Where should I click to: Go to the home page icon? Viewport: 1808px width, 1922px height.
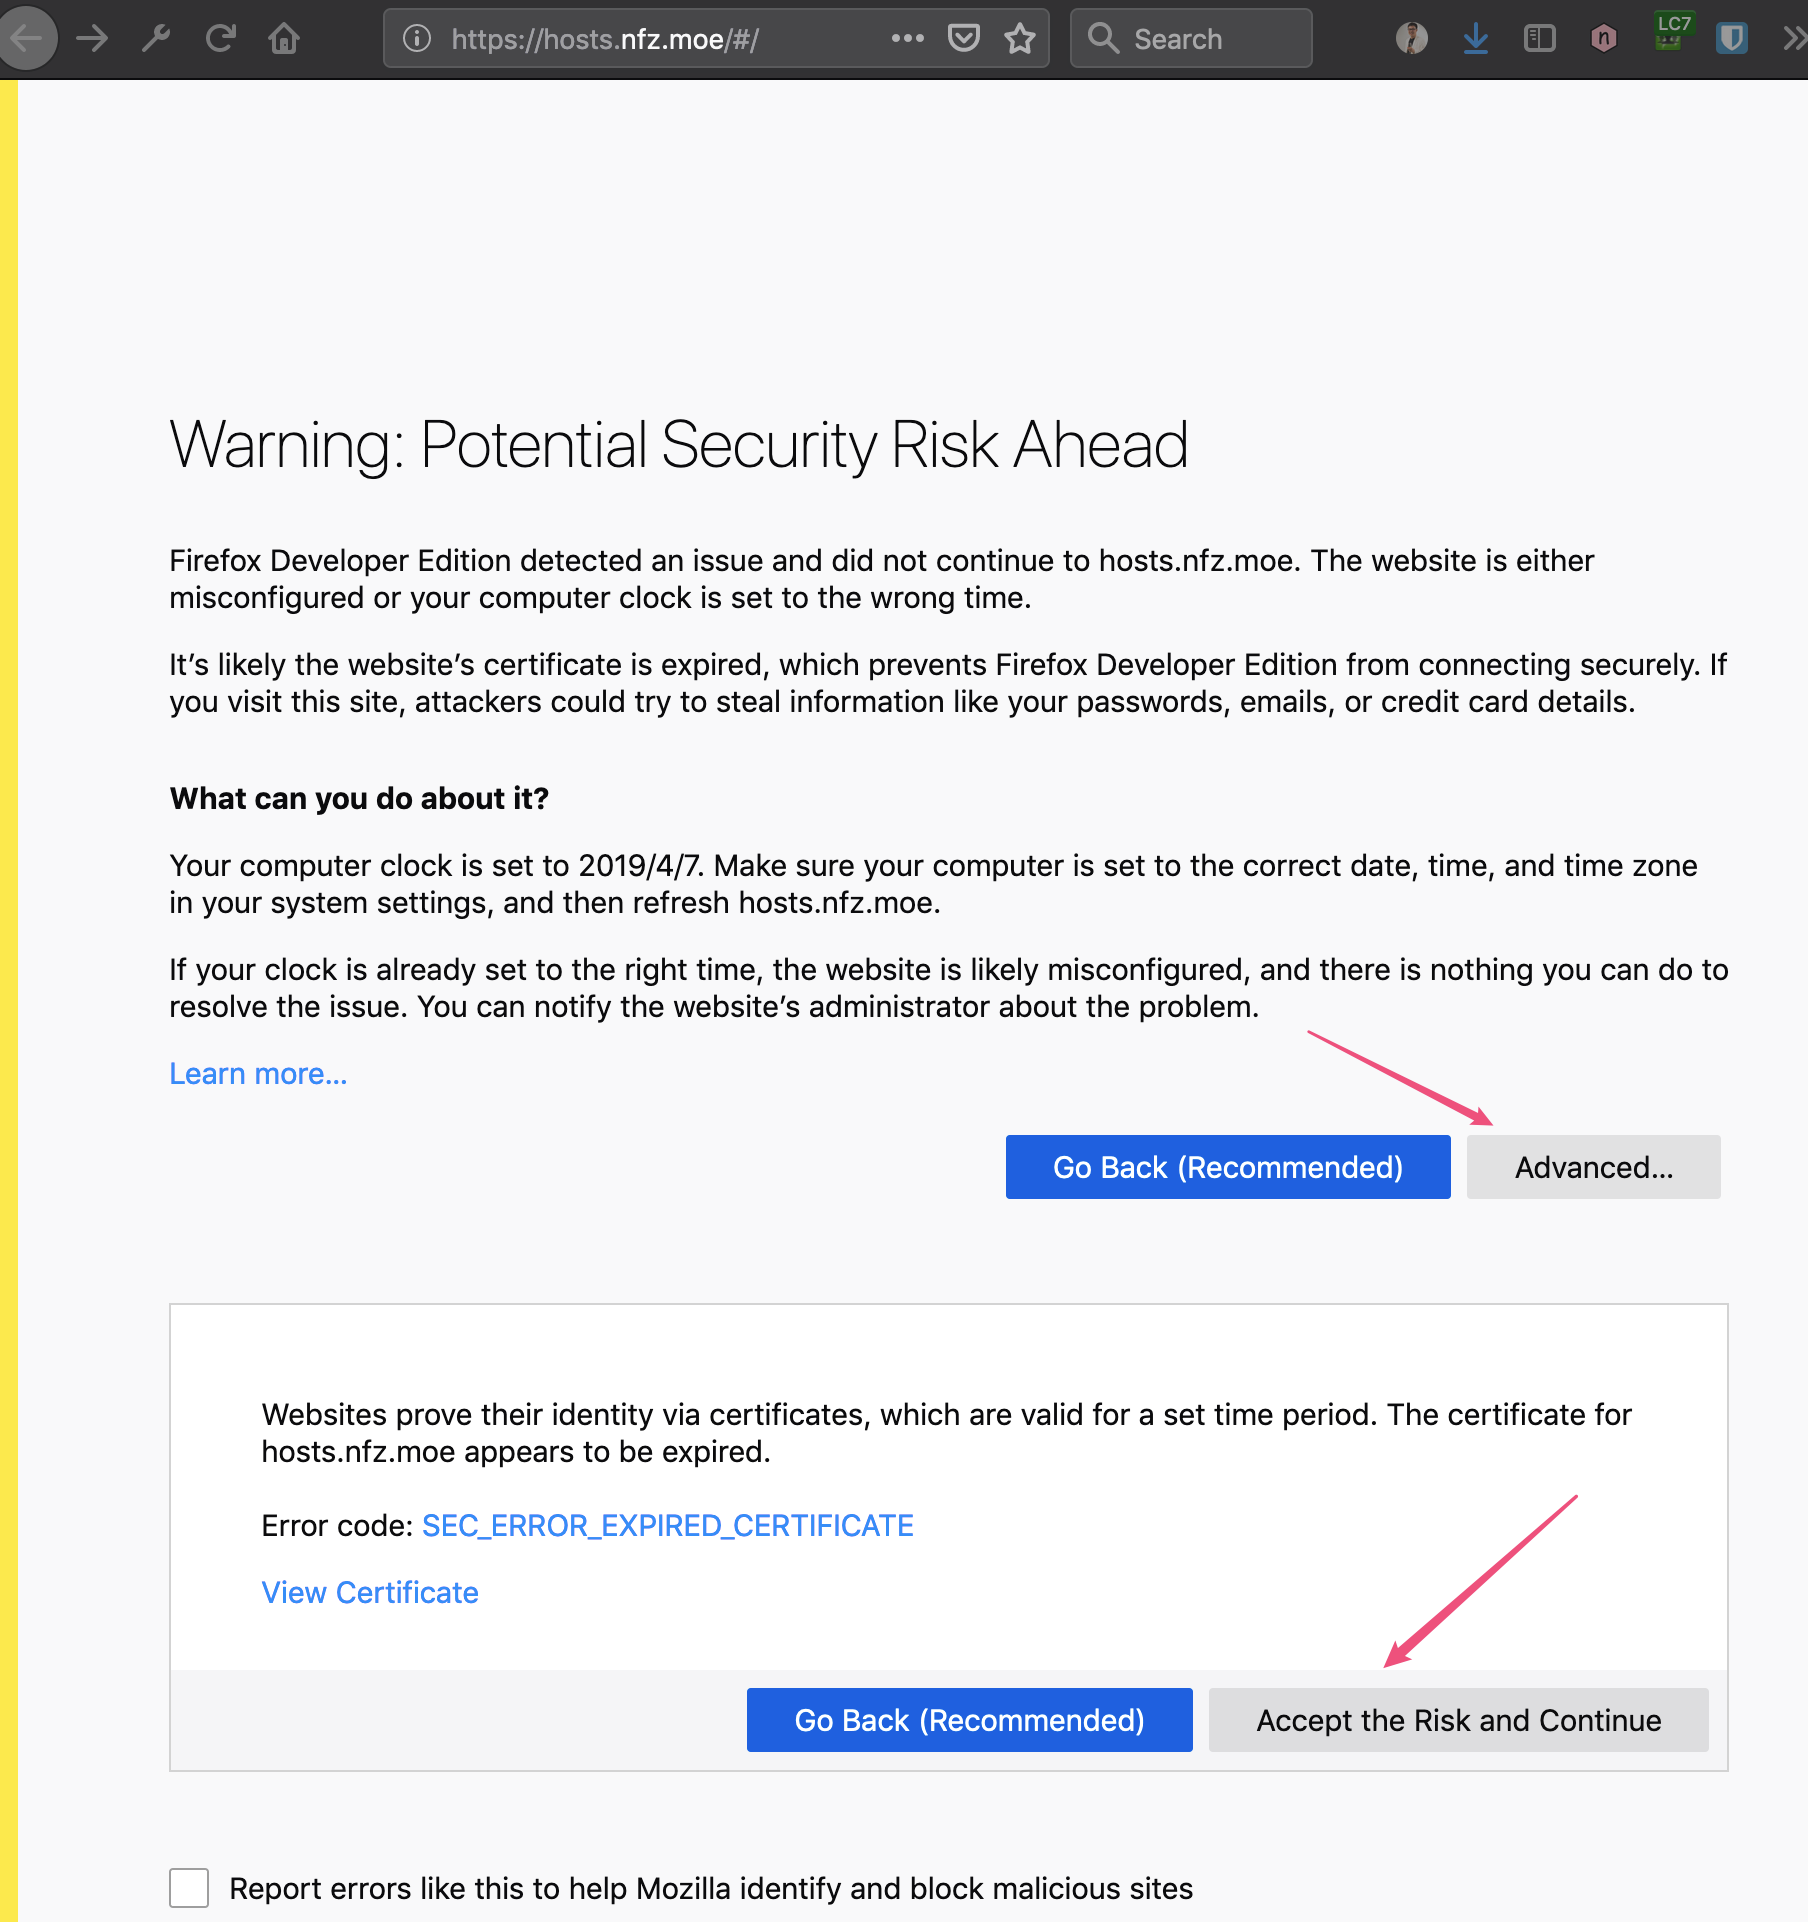click(x=284, y=39)
